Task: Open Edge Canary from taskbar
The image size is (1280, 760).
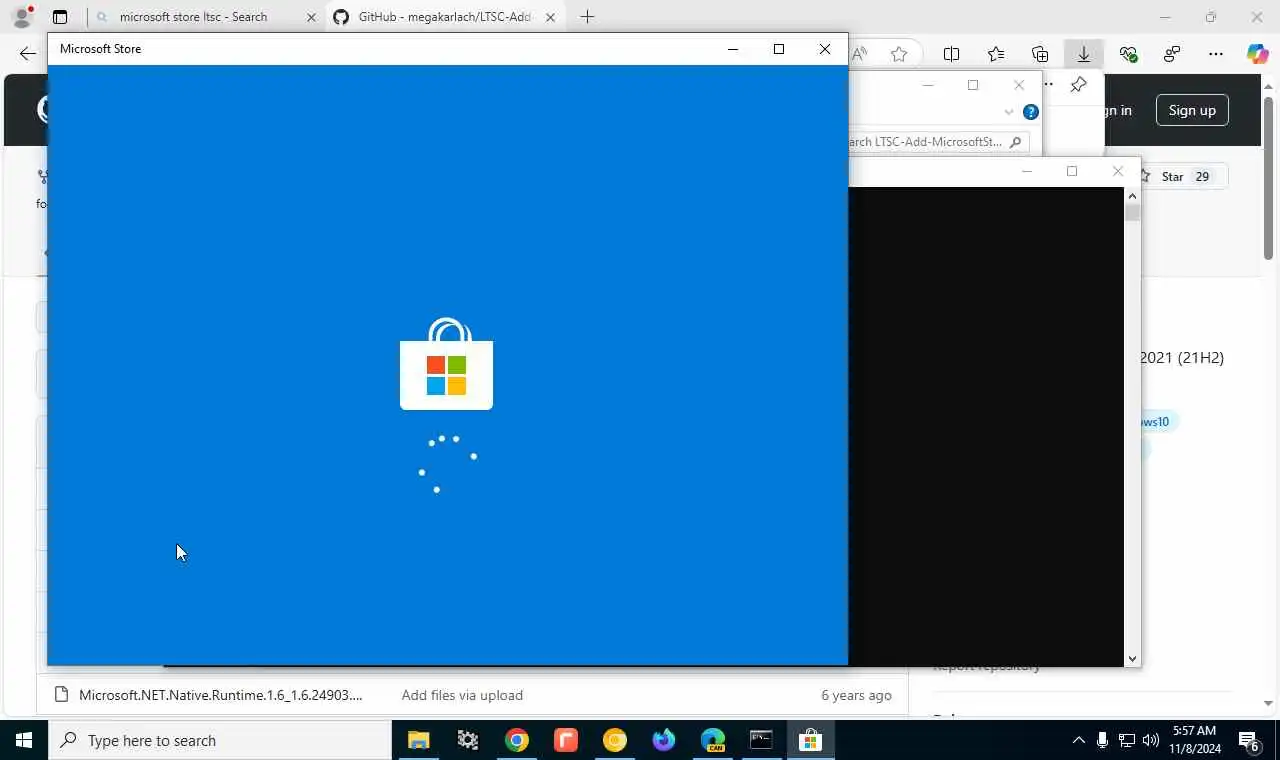Action: [x=712, y=740]
